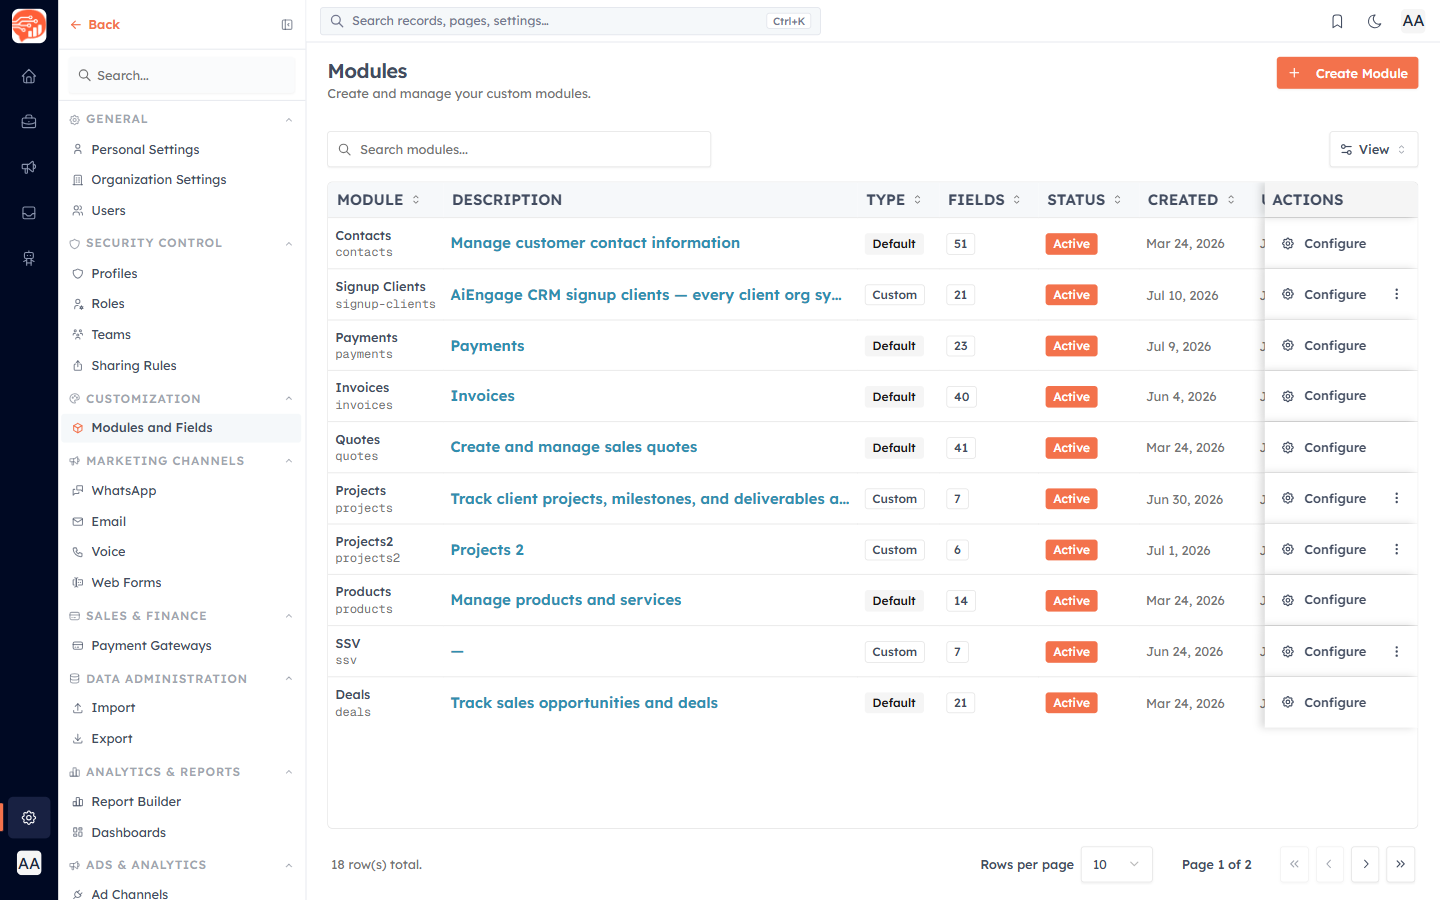The height and width of the screenshot is (900, 1440).
Task: Go to the next page
Action: [x=1365, y=864]
